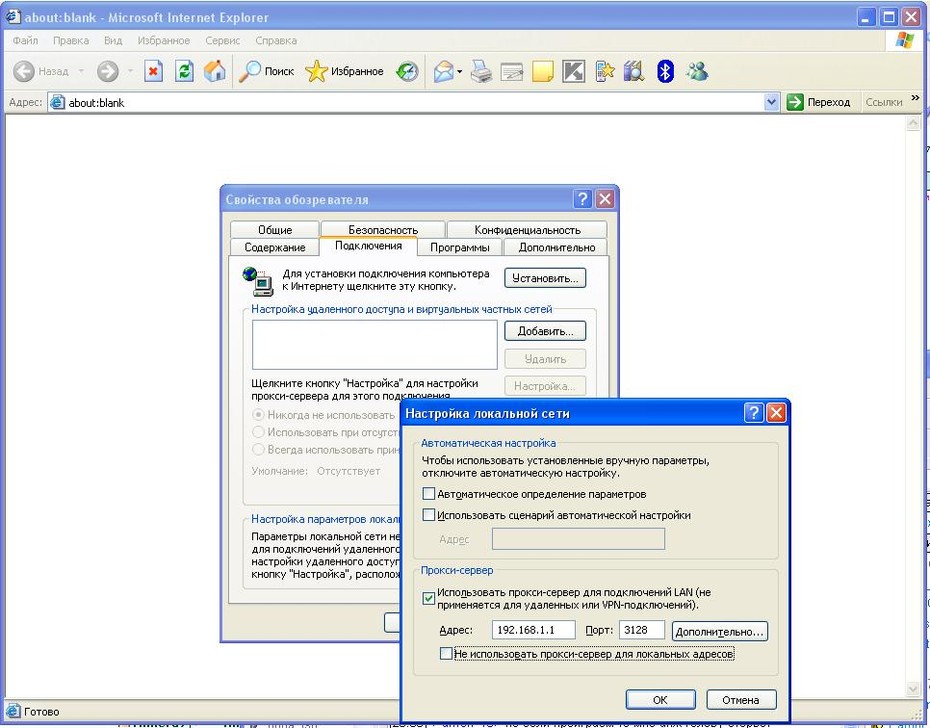Click Отмена in LAN settings dialog
This screenshot has height=728, width=930.
click(741, 700)
